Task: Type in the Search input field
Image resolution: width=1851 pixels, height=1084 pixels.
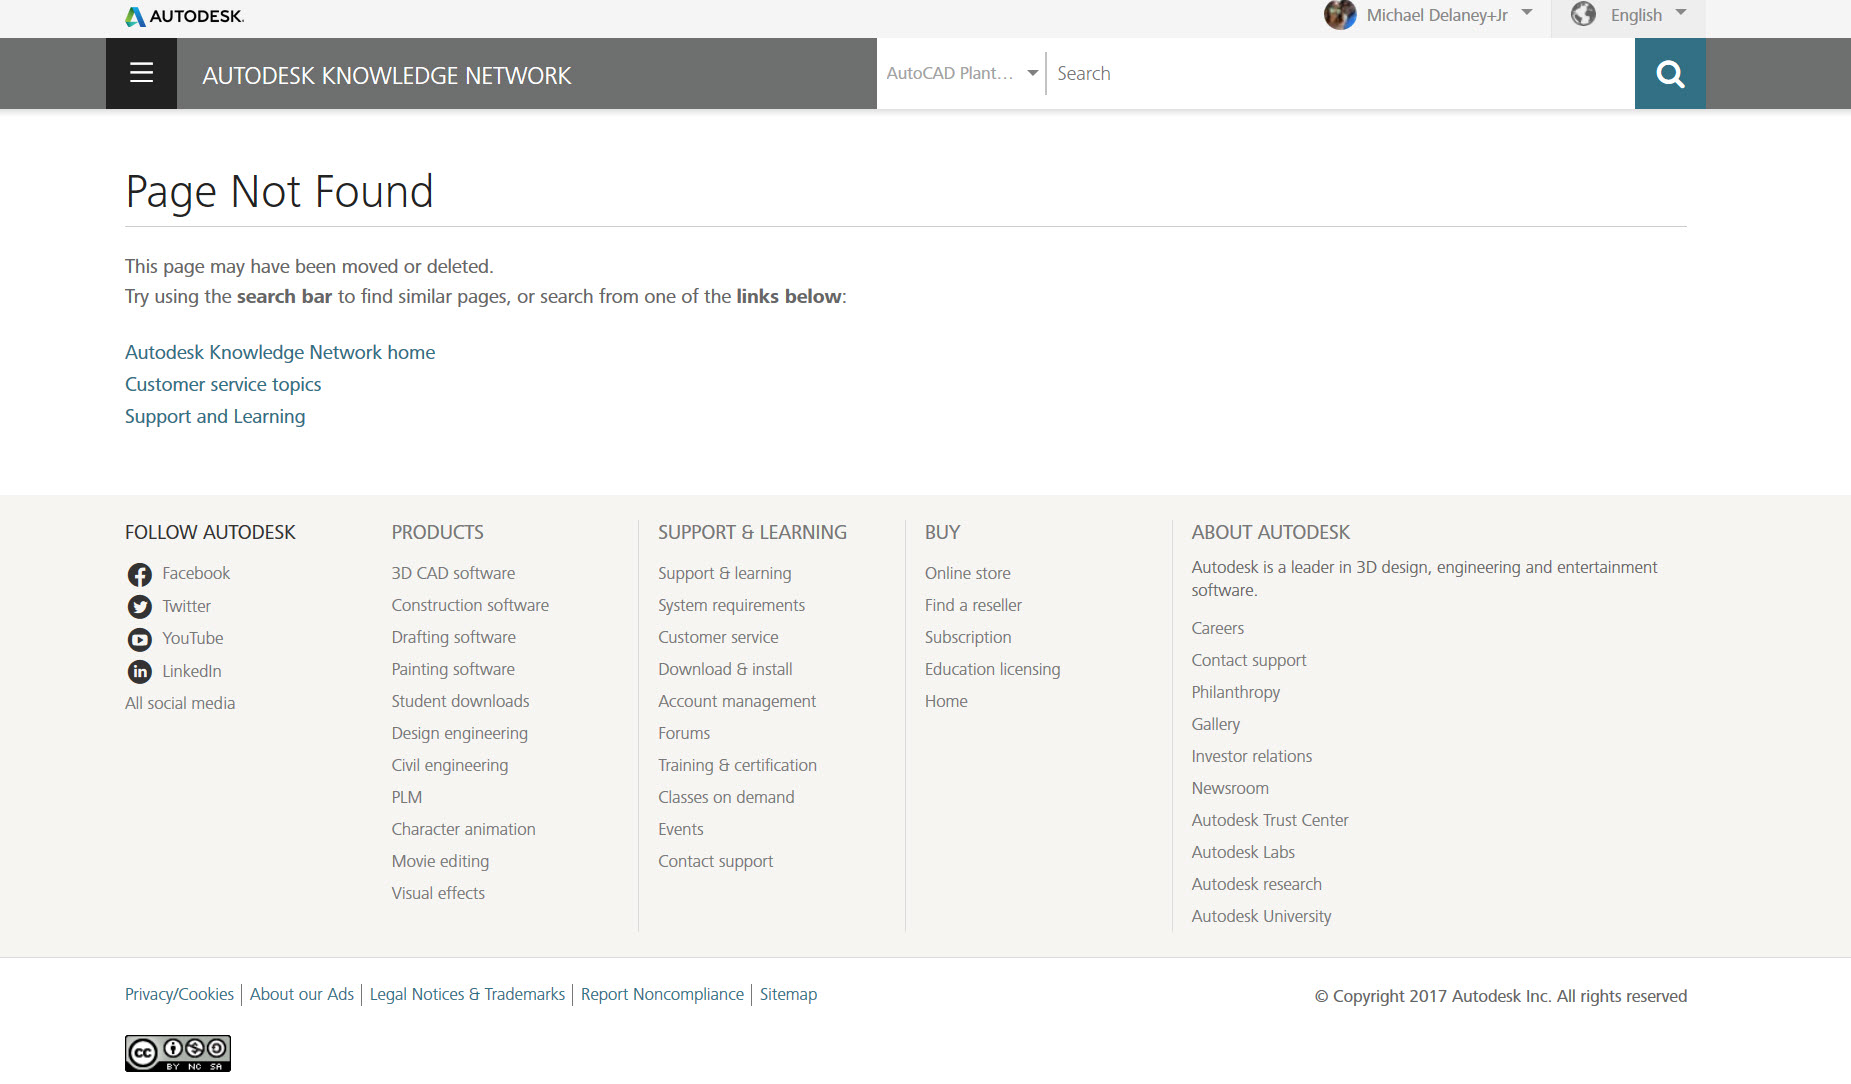Action: pos(1340,73)
